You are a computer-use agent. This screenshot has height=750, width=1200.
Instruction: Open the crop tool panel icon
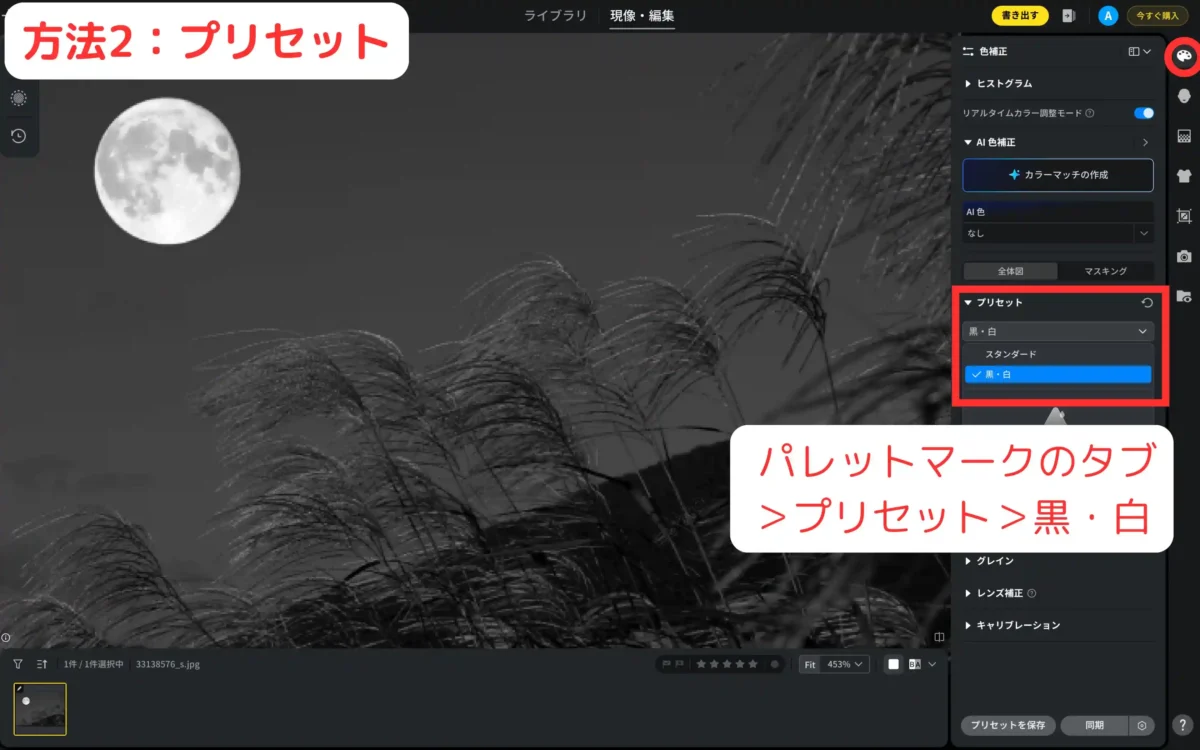1184,216
